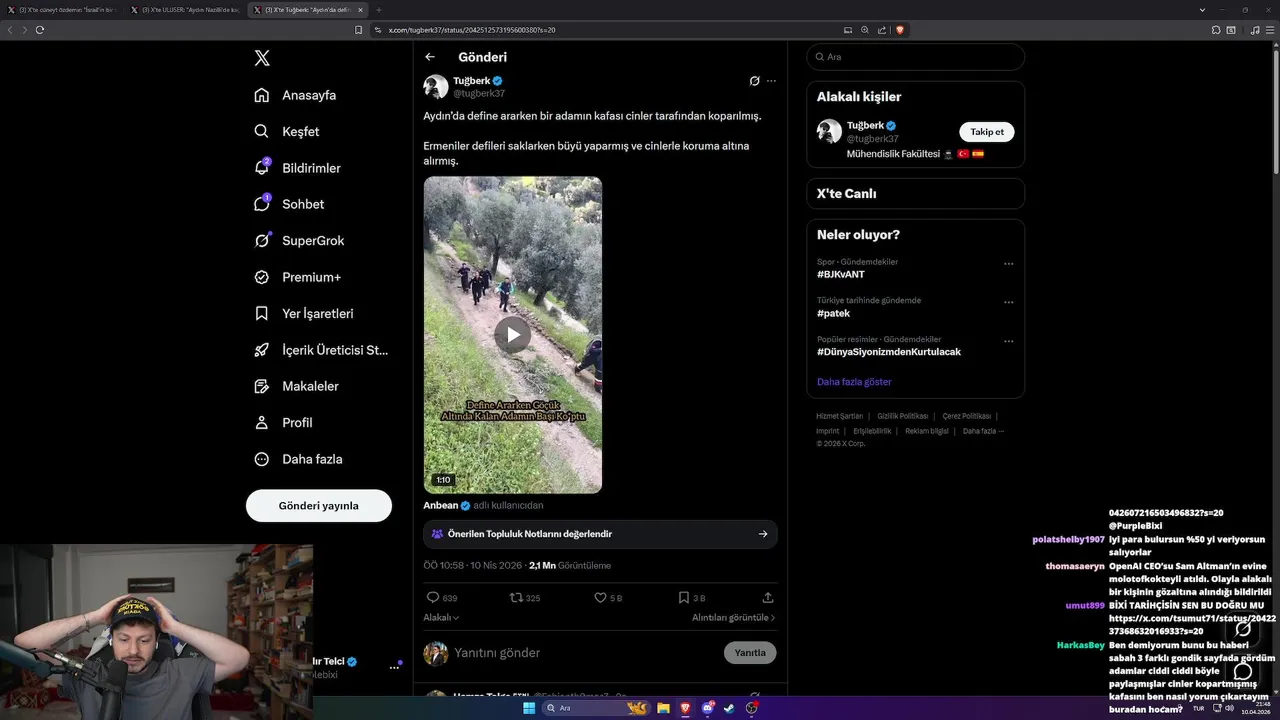Viewport: 1280px width, 720px height.
Task: Open Discord from taskbar
Action: [707, 708]
